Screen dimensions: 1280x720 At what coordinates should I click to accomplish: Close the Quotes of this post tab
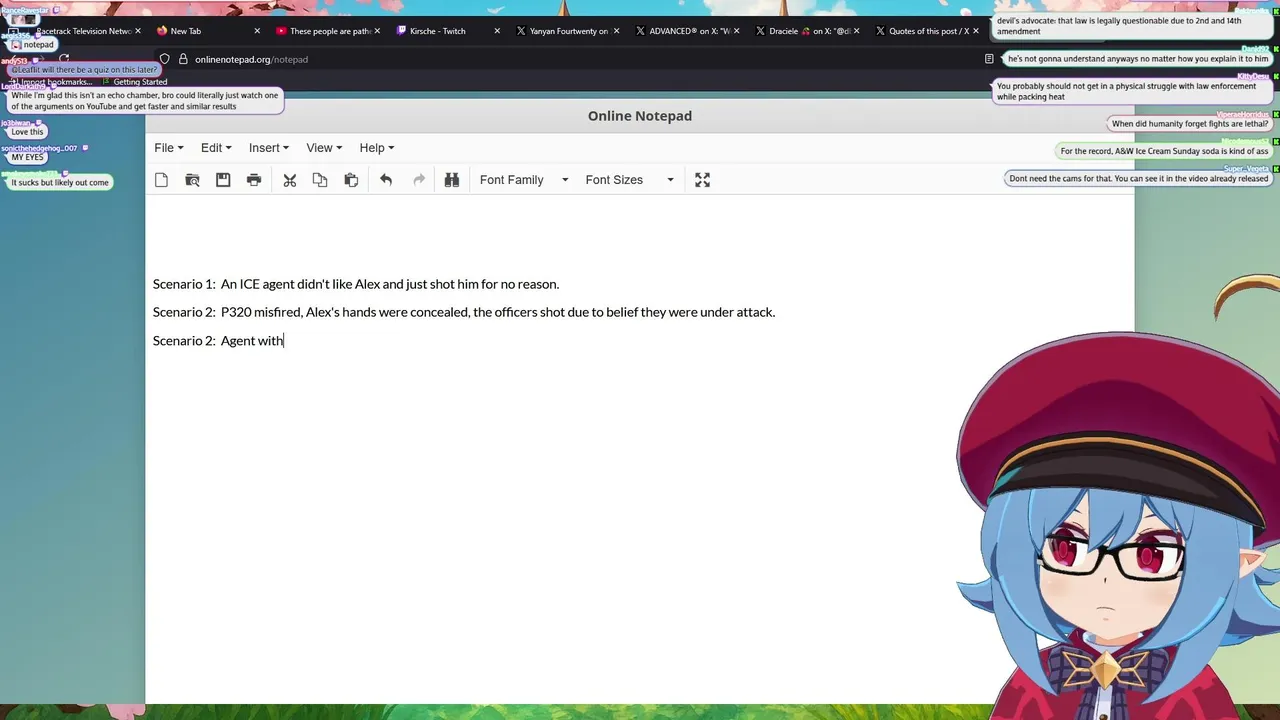[976, 31]
